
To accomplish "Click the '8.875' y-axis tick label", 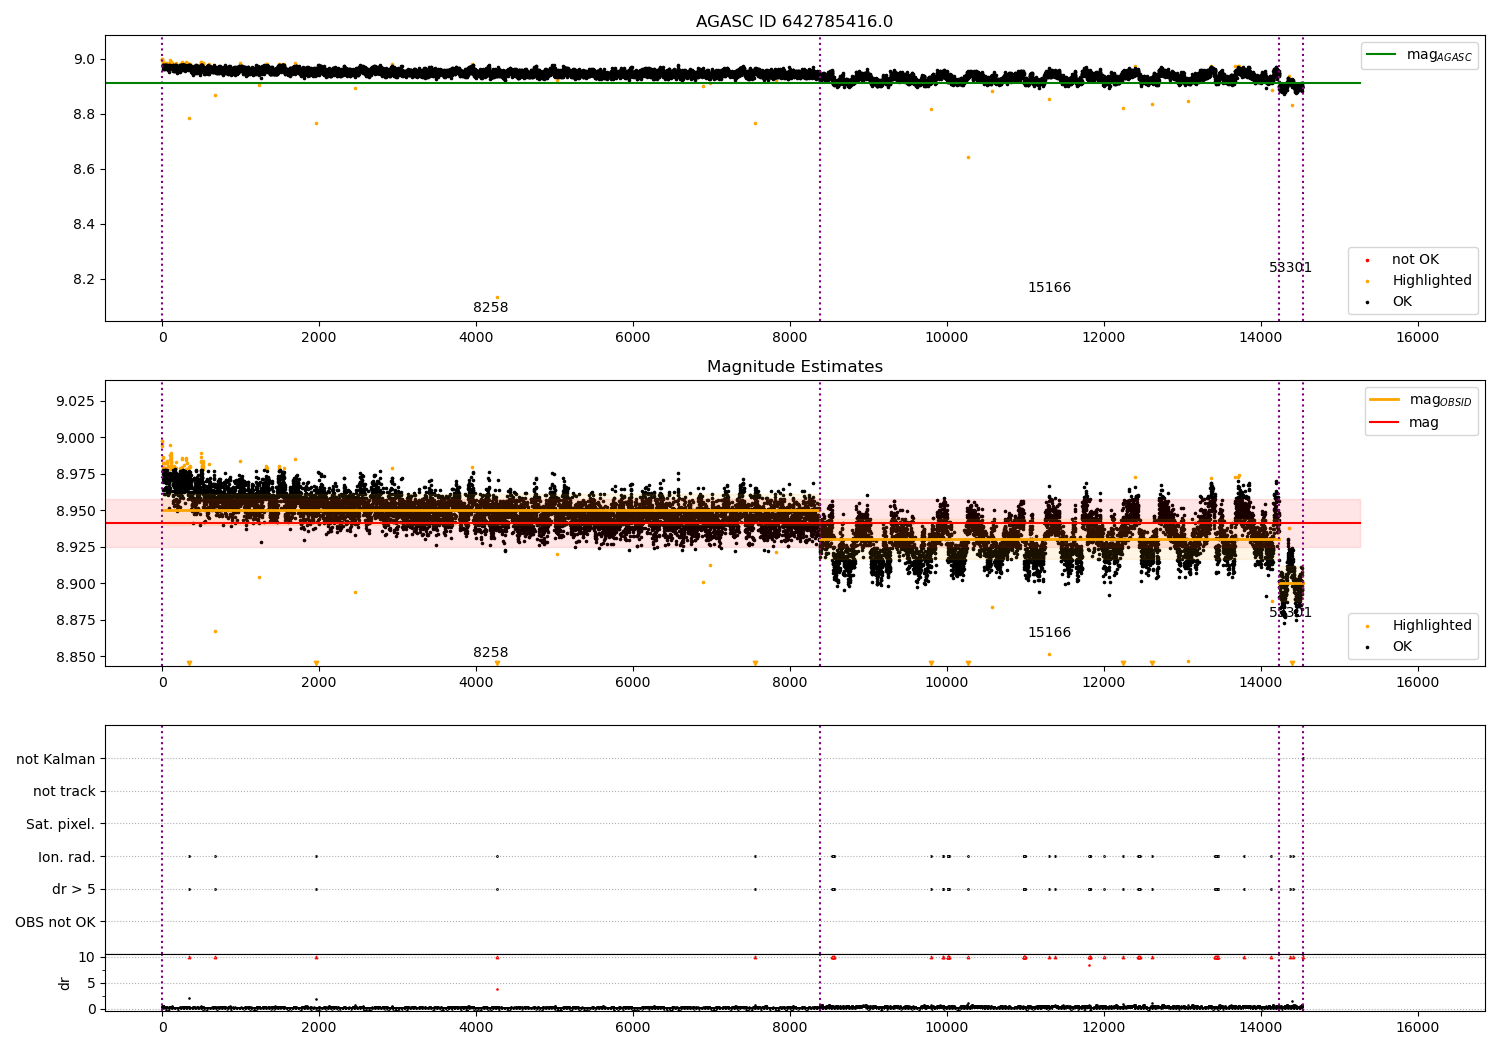I will [x=76, y=621].
